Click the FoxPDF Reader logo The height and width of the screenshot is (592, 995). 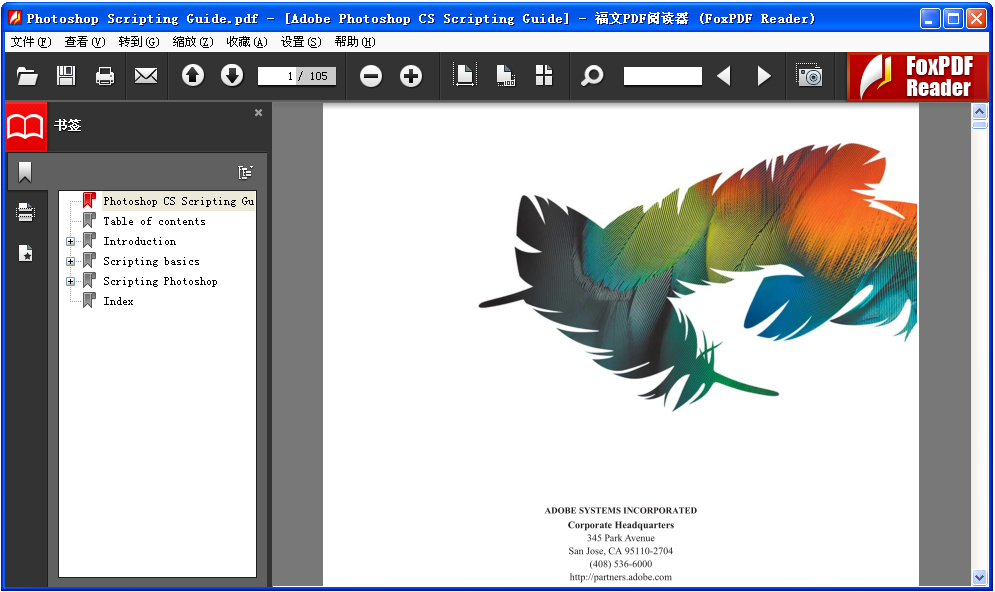coord(918,77)
